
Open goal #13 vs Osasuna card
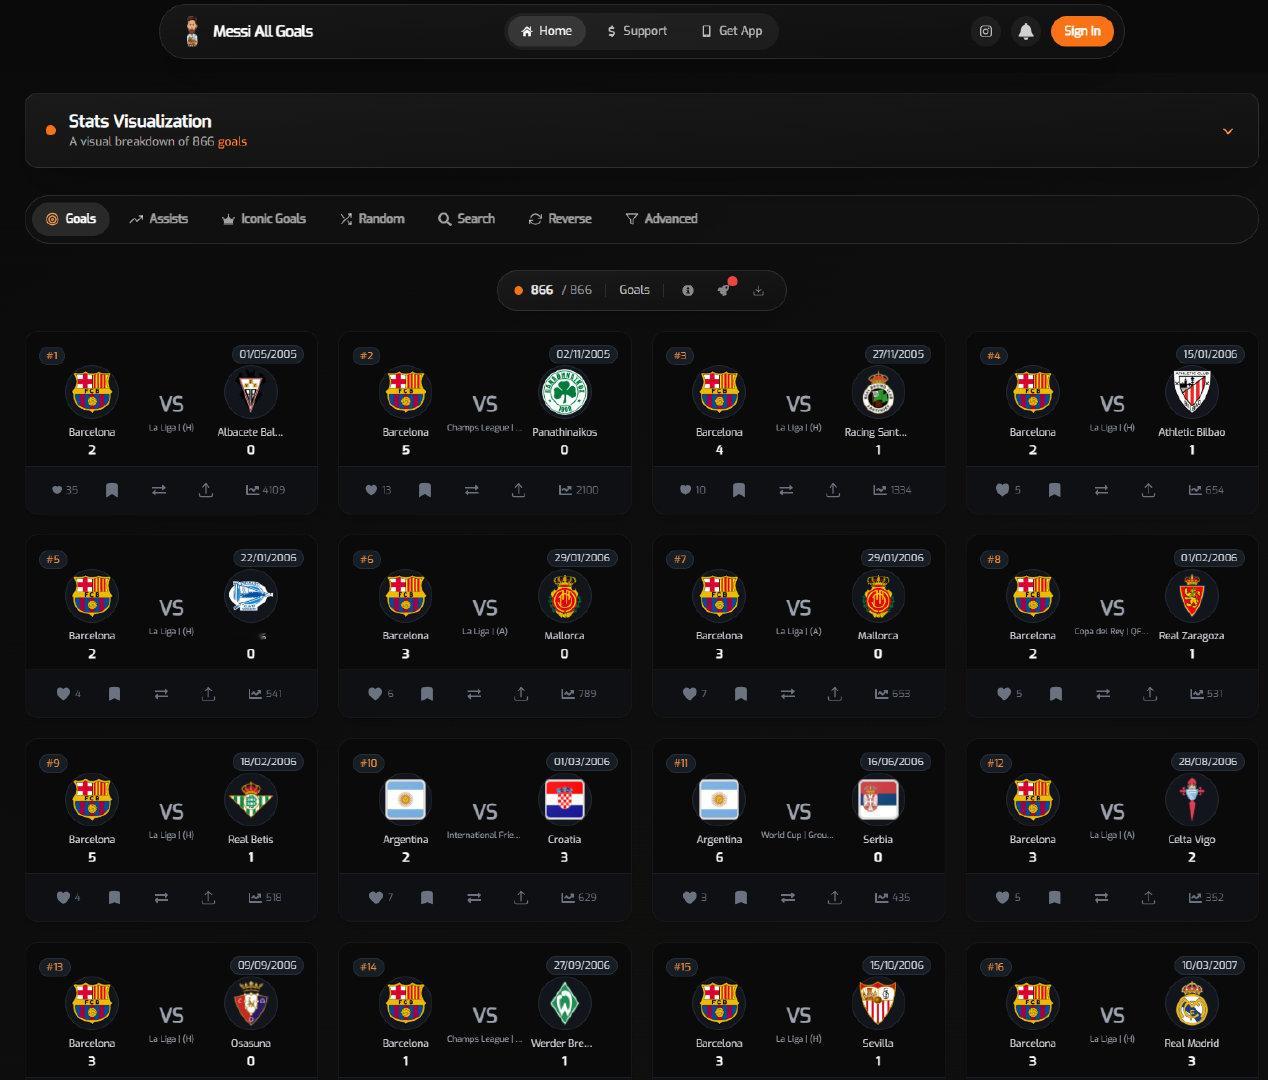click(171, 1010)
